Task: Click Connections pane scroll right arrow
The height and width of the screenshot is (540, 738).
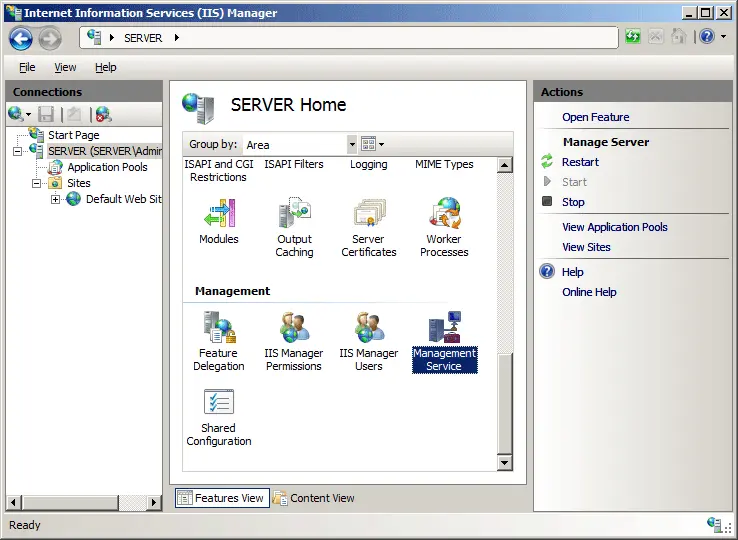Action: pos(154,502)
